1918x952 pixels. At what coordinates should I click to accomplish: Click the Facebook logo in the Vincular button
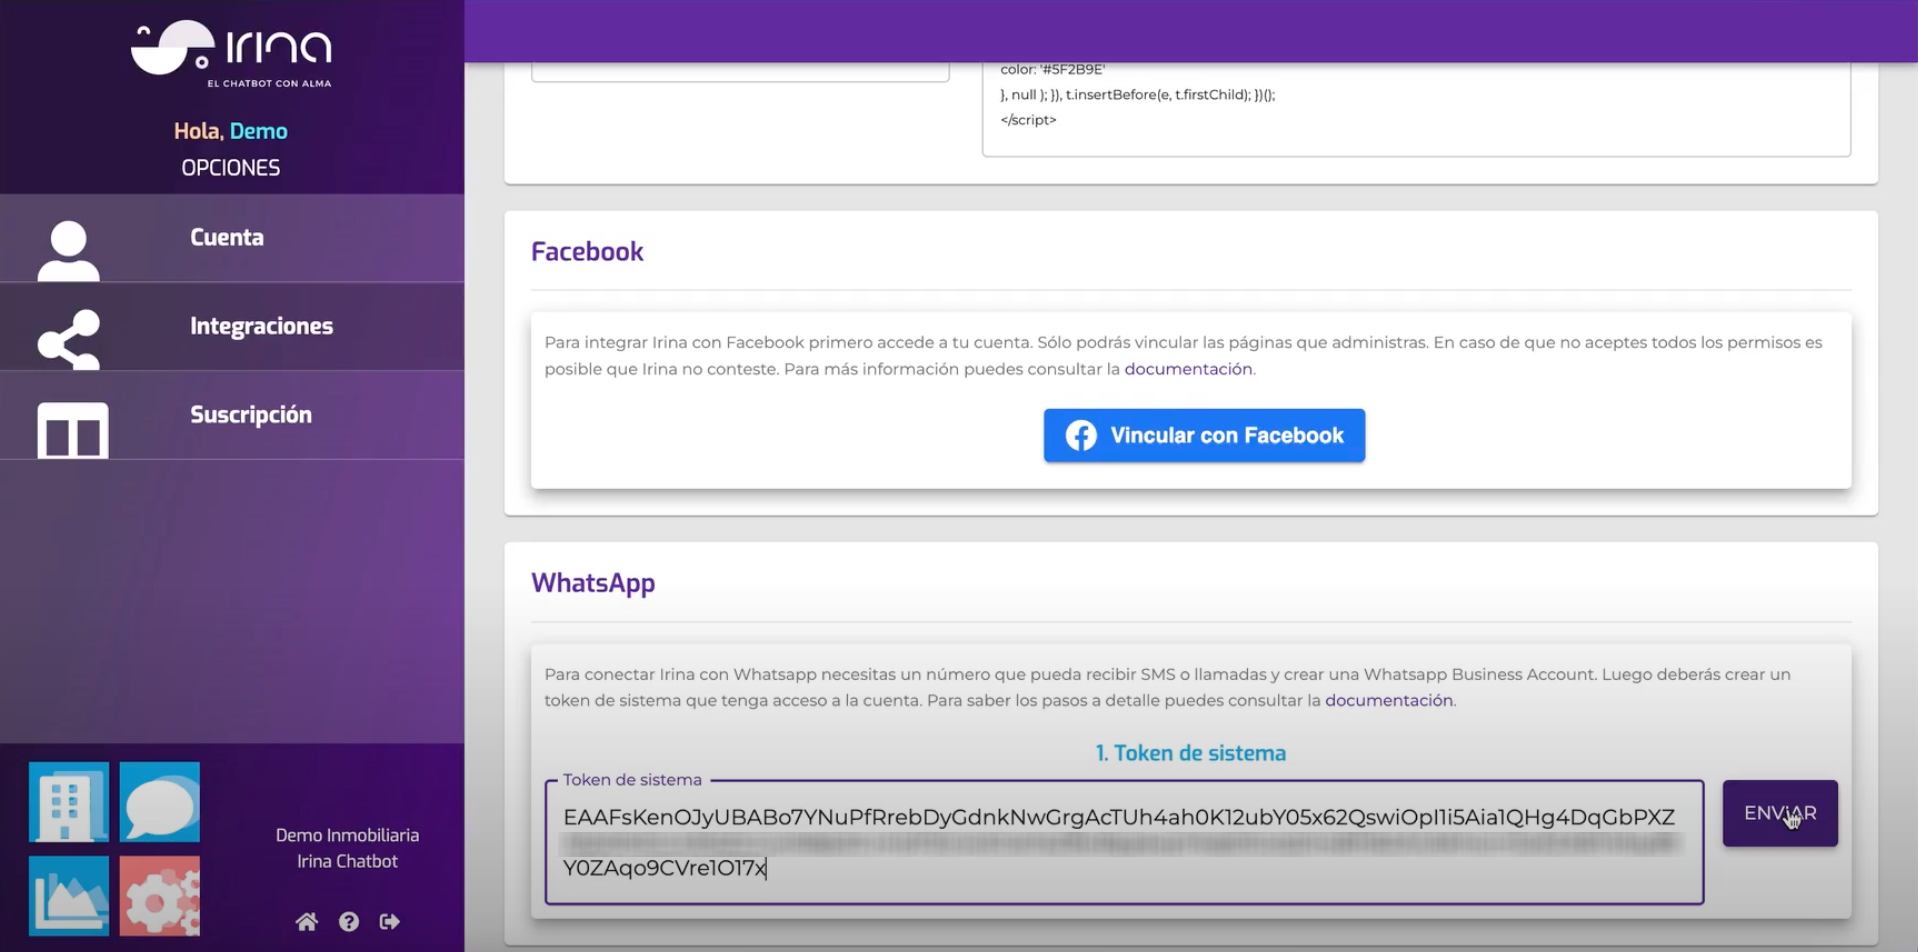(x=1081, y=435)
